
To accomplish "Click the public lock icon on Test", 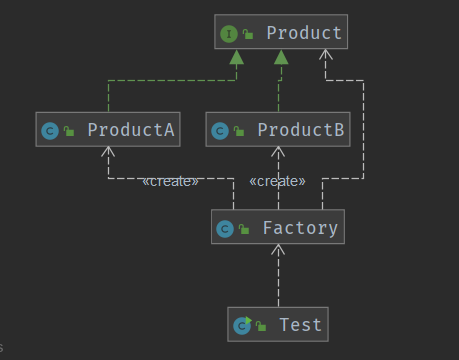I will click(x=261, y=326).
